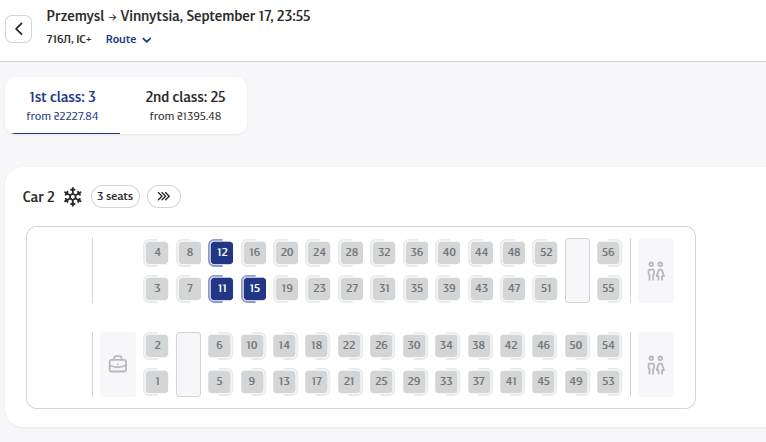Select available seat 15
The image size is (766, 442).
coord(254,289)
